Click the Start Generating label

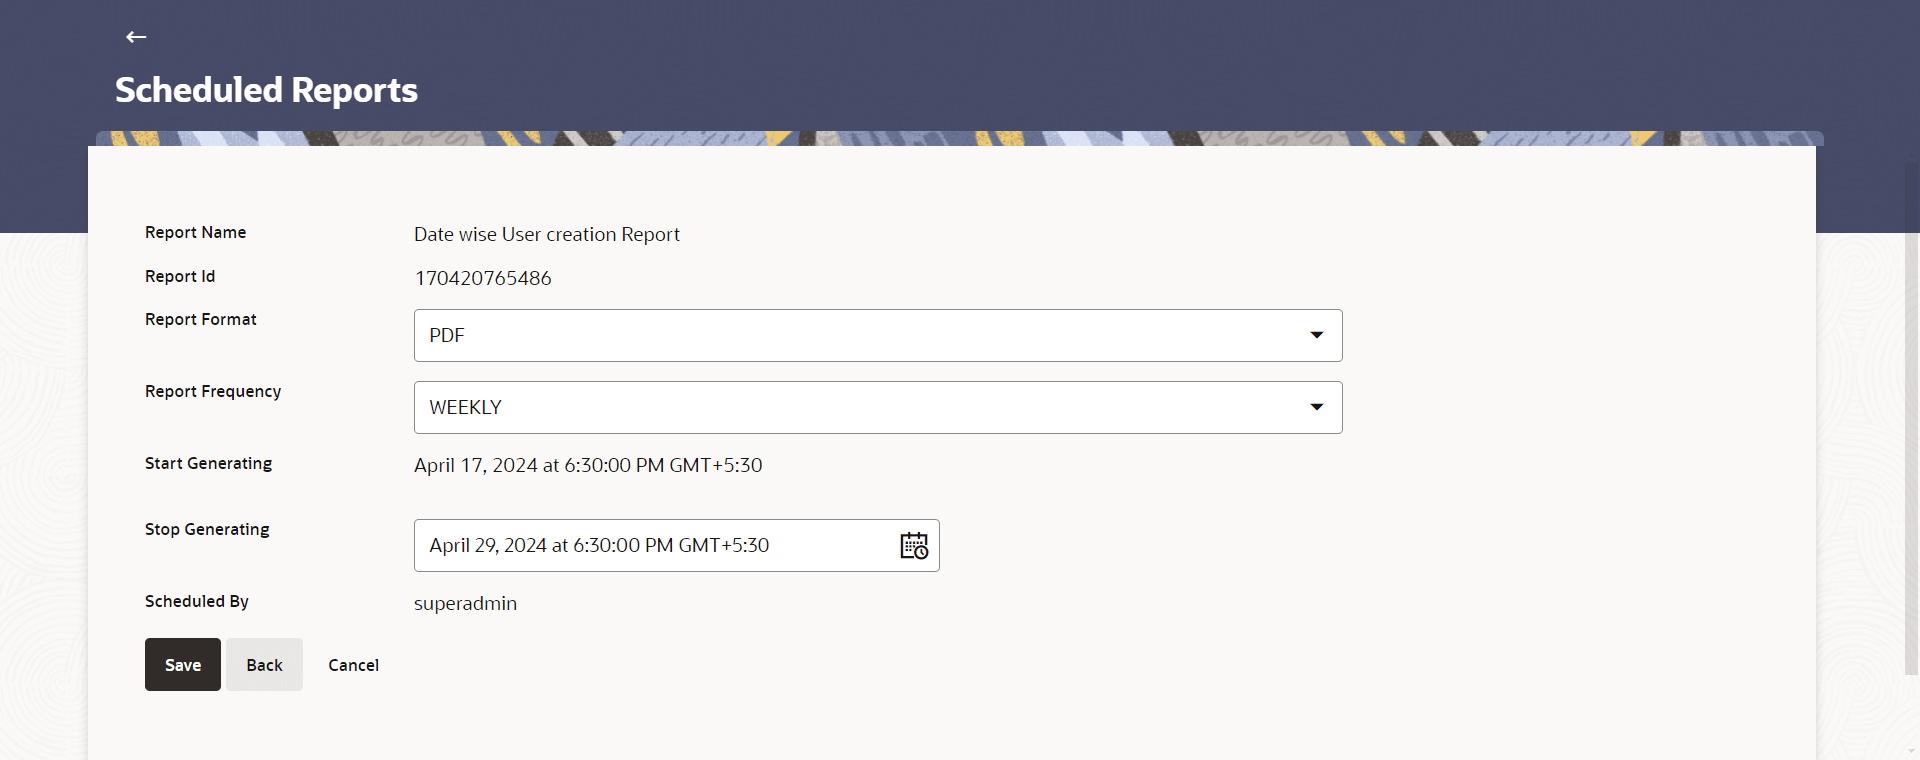pos(208,463)
